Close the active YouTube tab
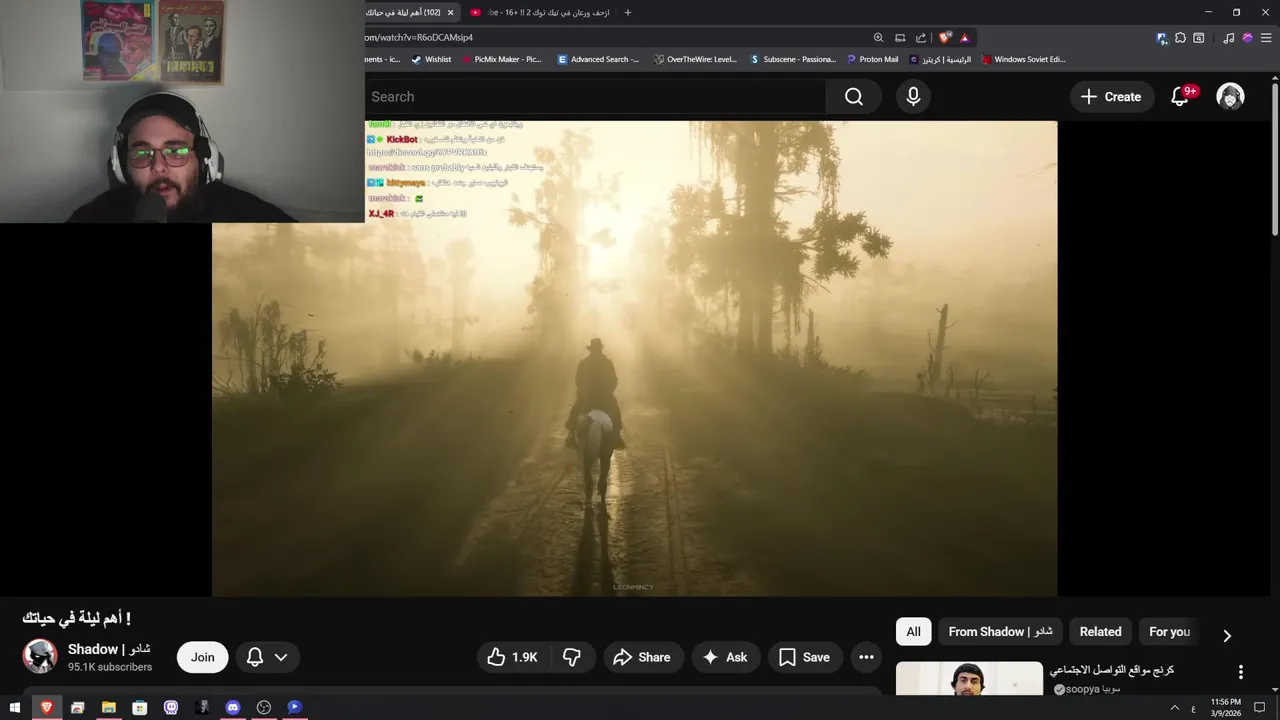 [450, 12]
